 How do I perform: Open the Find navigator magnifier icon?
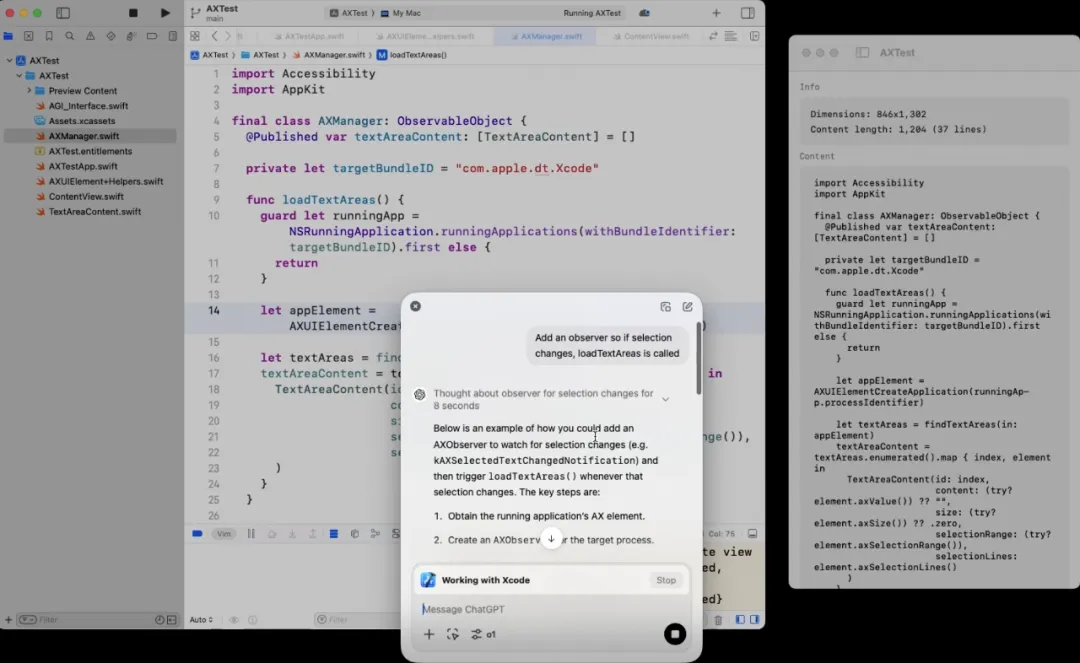pyautogui.click(x=70, y=36)
